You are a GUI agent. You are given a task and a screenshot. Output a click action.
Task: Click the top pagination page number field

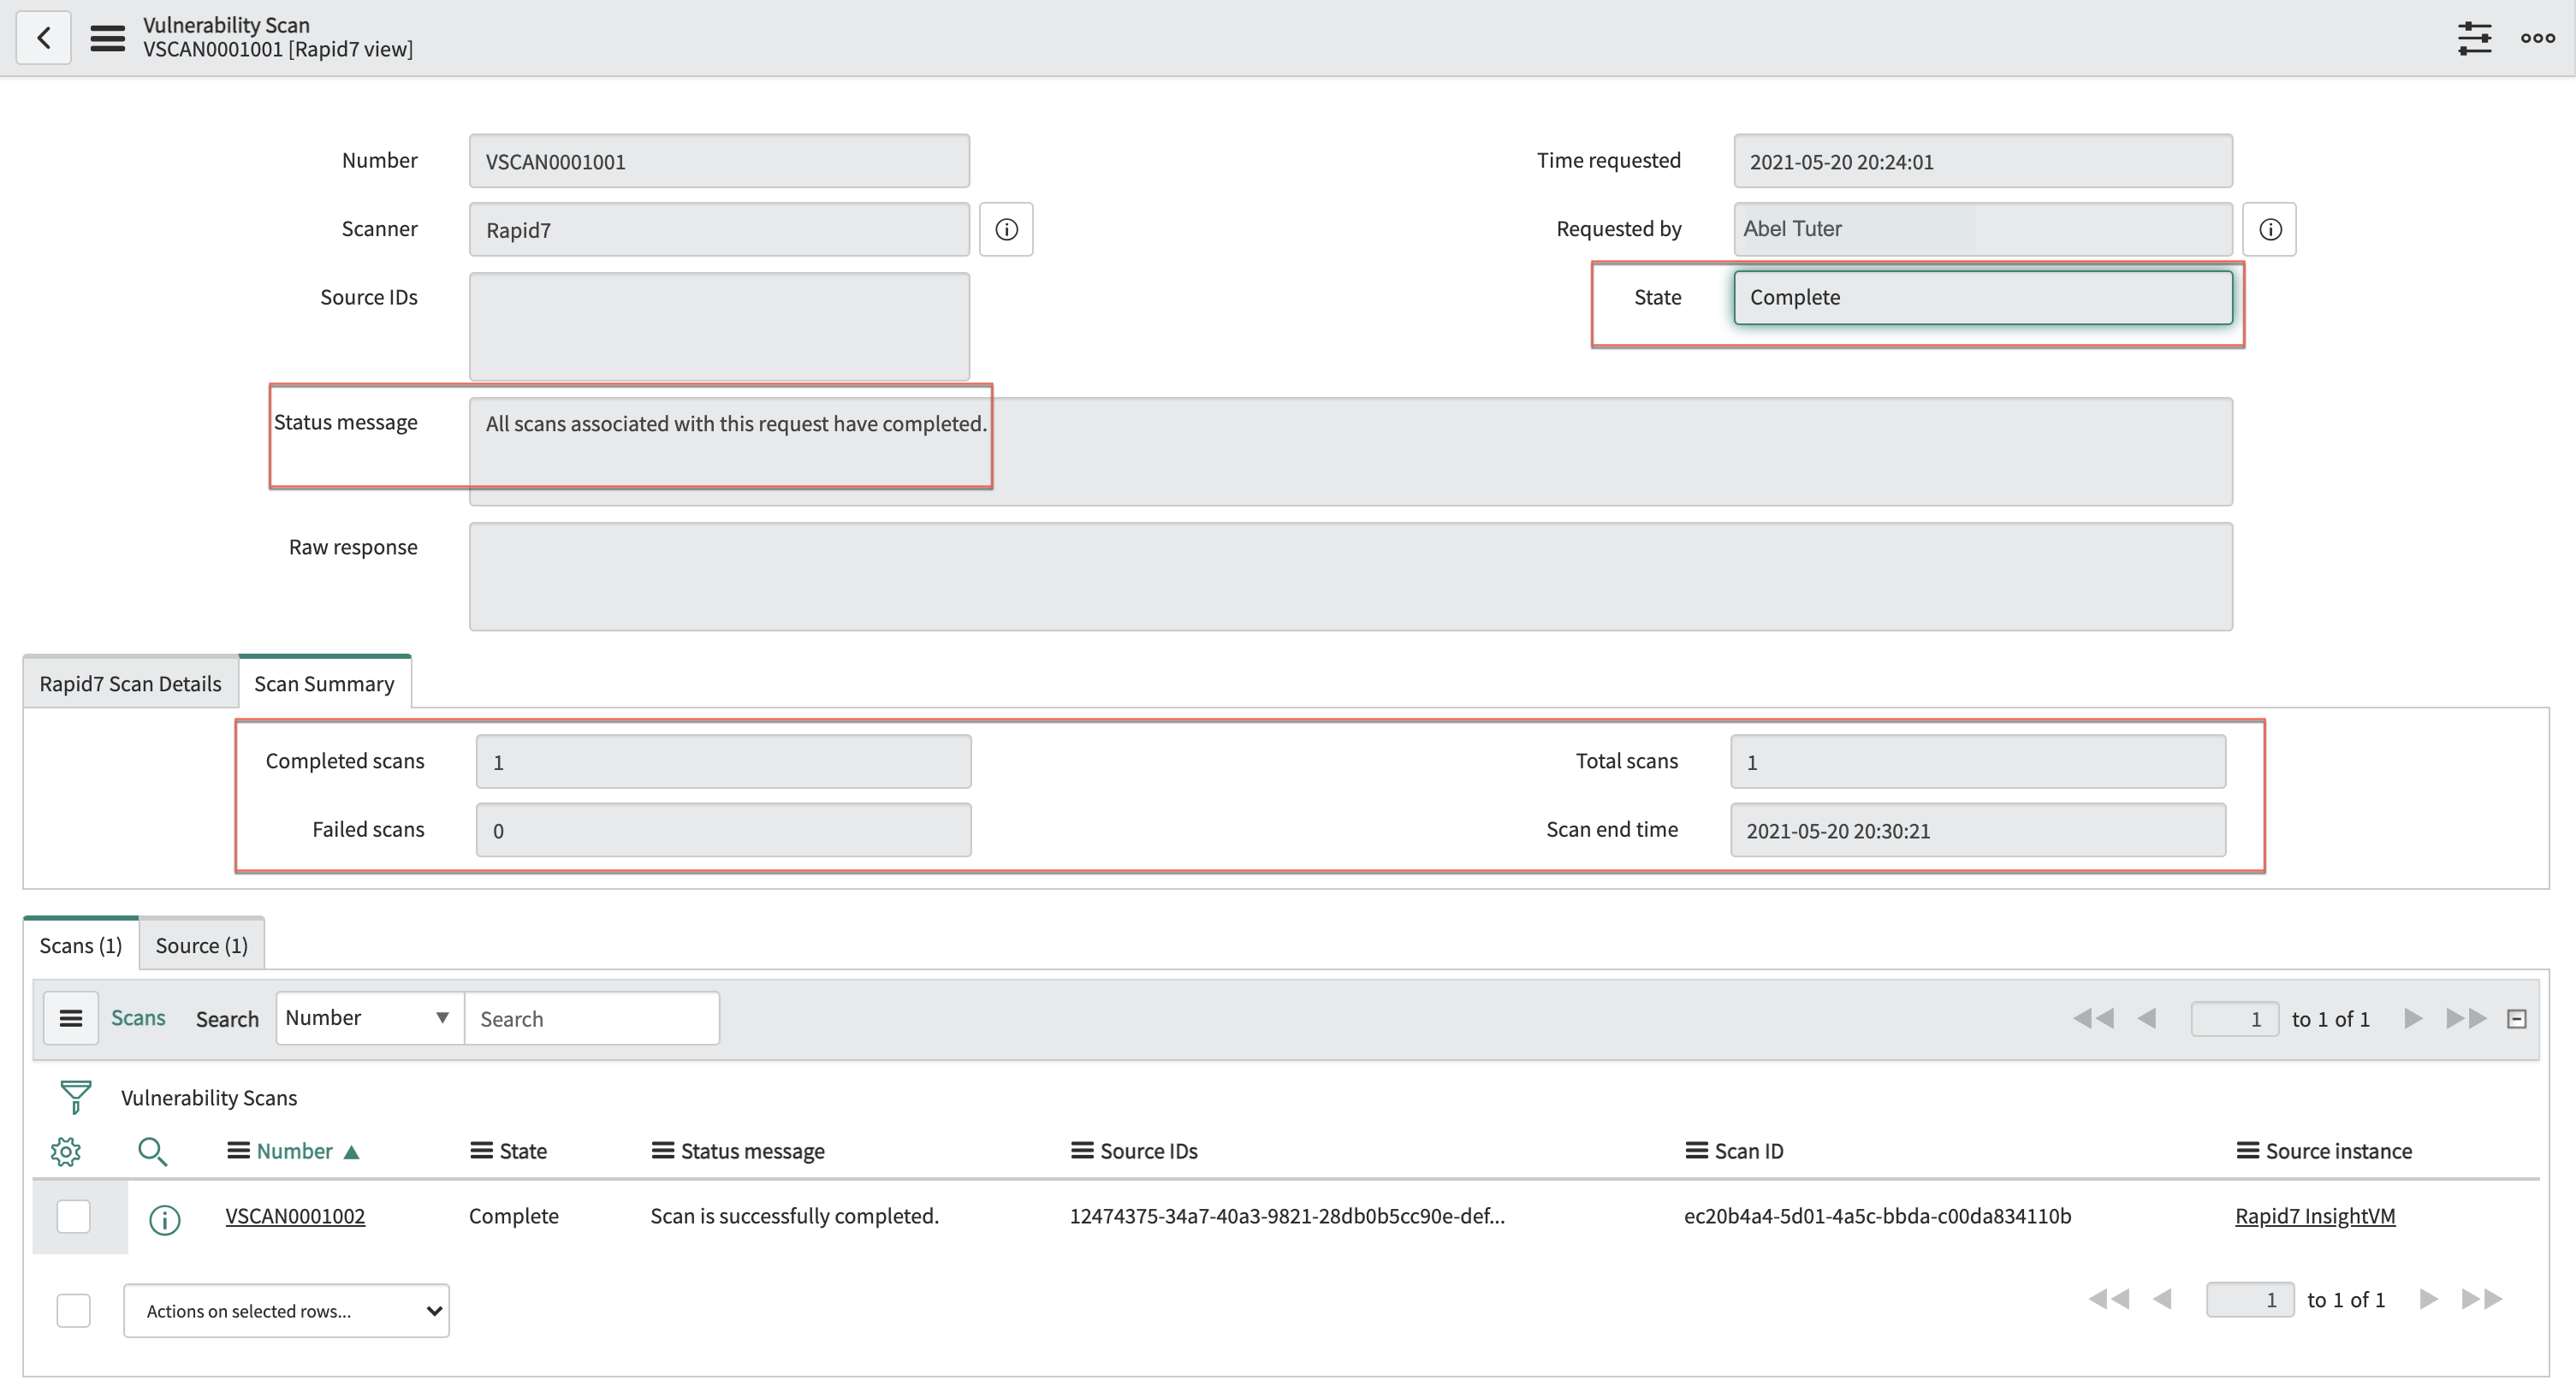tap(2235, 1019)
